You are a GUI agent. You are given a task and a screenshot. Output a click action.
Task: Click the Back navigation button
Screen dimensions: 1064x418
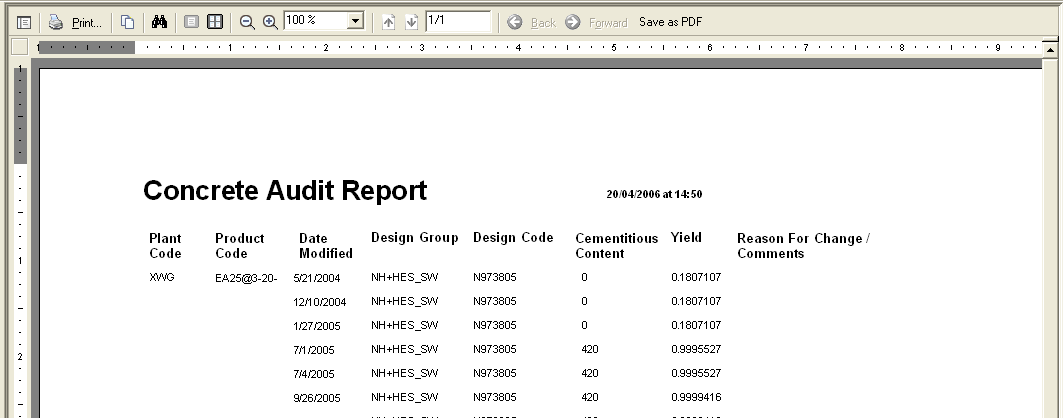(532, 22)
